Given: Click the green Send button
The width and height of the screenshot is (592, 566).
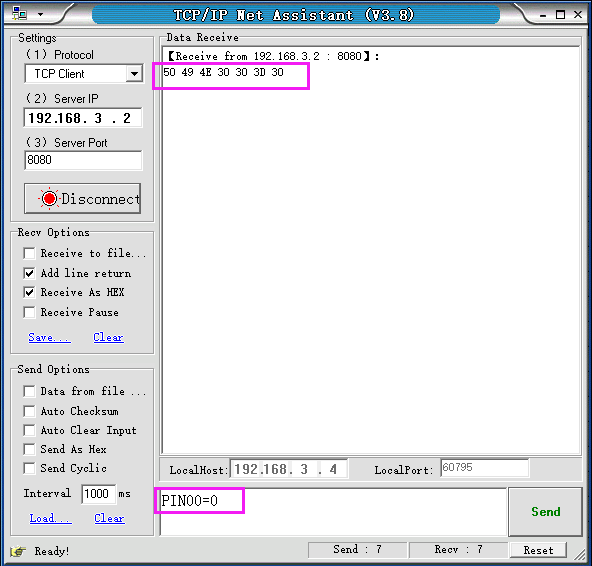Looking at the screenshot, I should pyautogui.click(x=545, y=512).
